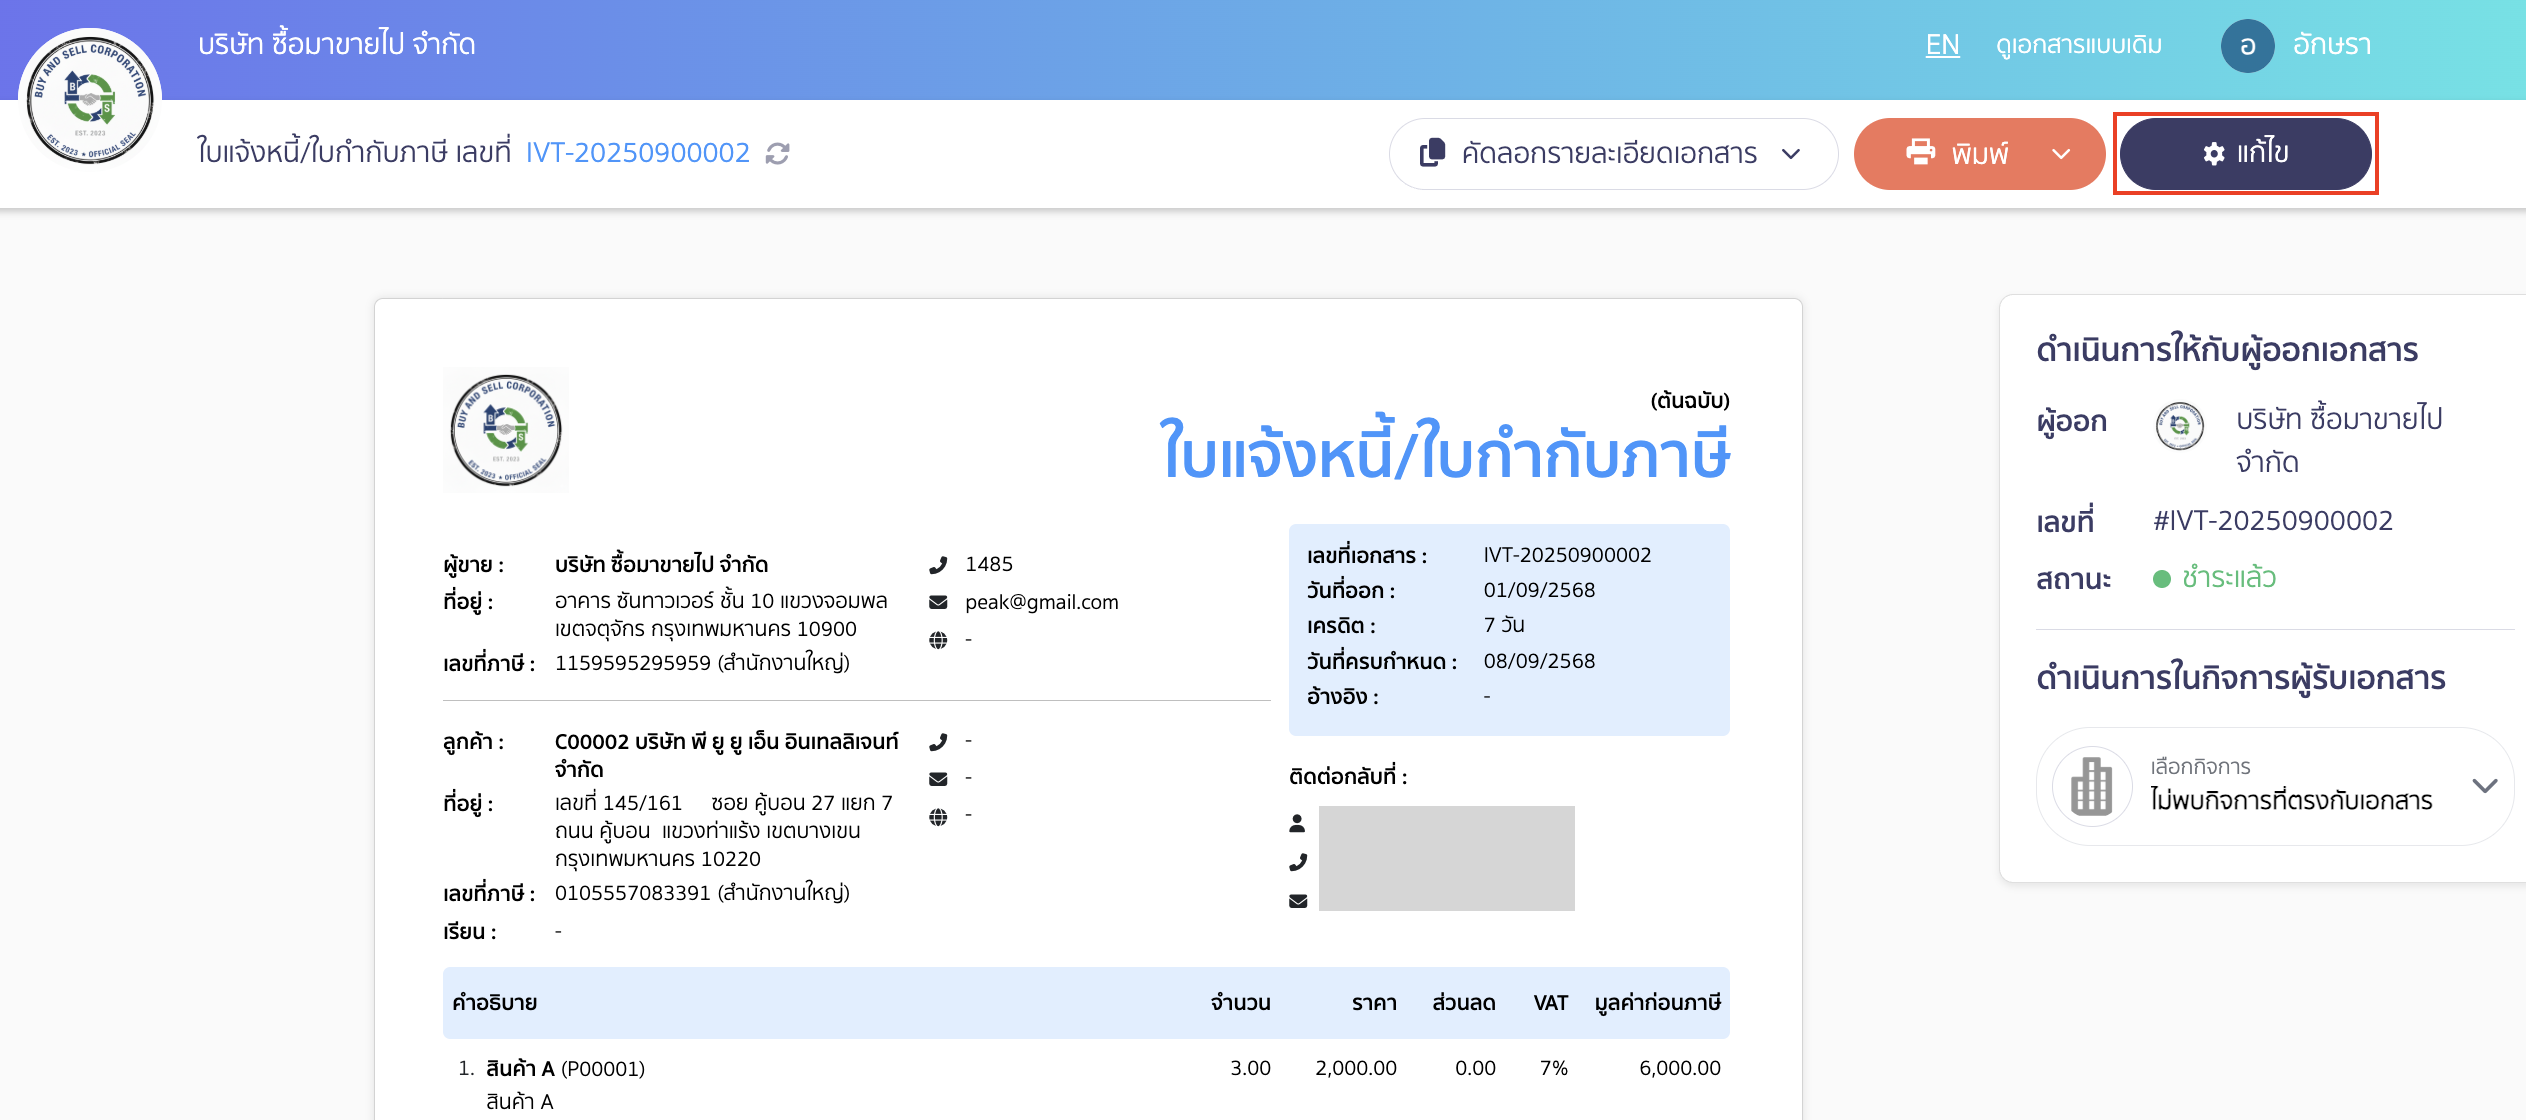Click the company seal logo on the invoice

coord(506,429)
